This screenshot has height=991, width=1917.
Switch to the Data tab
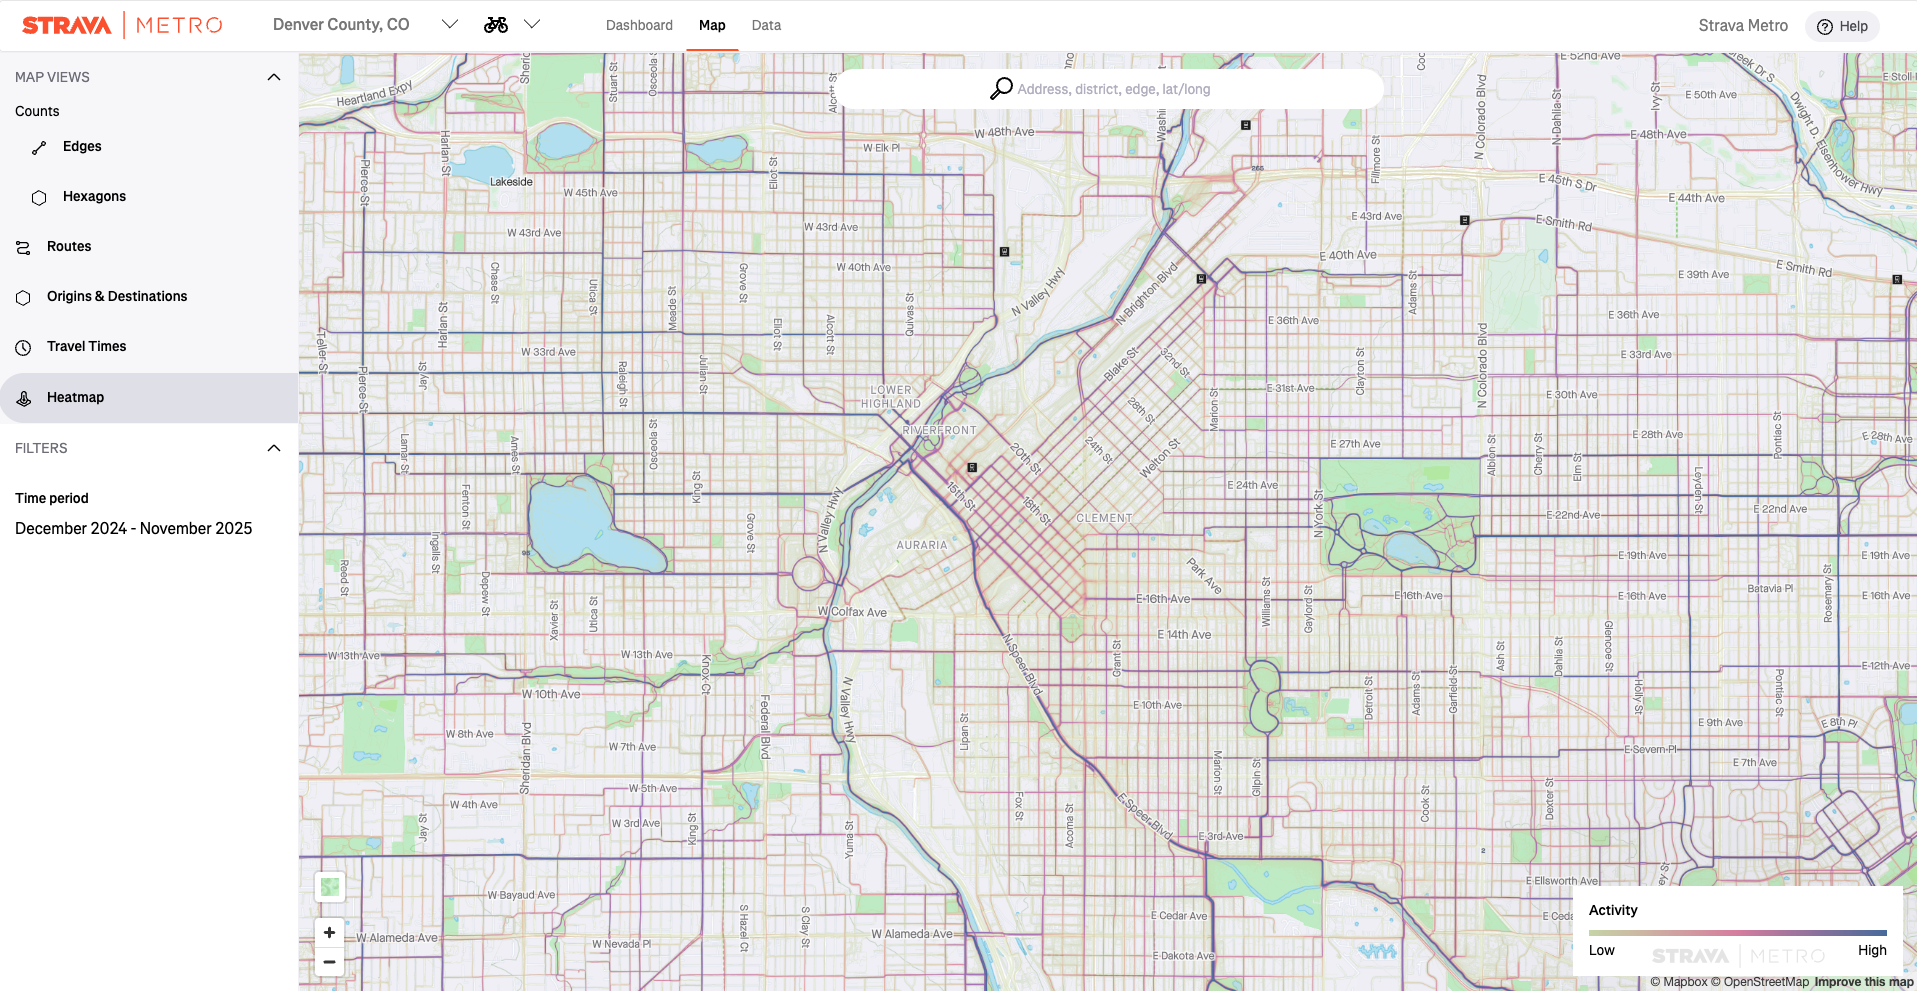(x=766, y=25)
